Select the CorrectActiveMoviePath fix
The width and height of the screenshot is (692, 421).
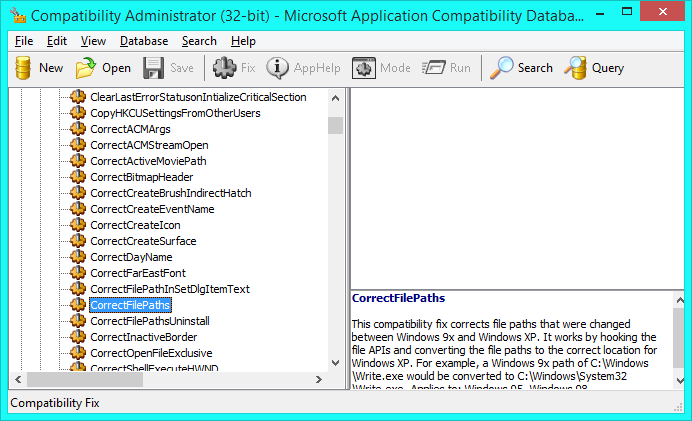click(x=148, y=161)
